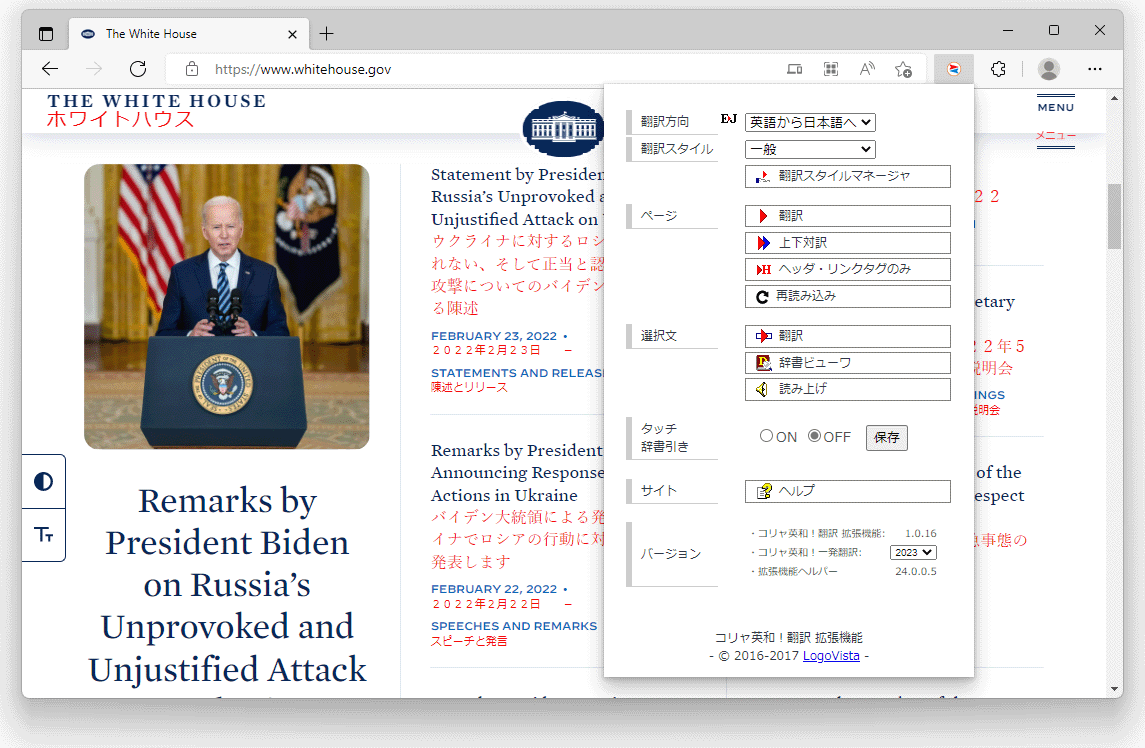
Task: Click the THE WHITE HOUSE site title
Action: tap(157, 101)
